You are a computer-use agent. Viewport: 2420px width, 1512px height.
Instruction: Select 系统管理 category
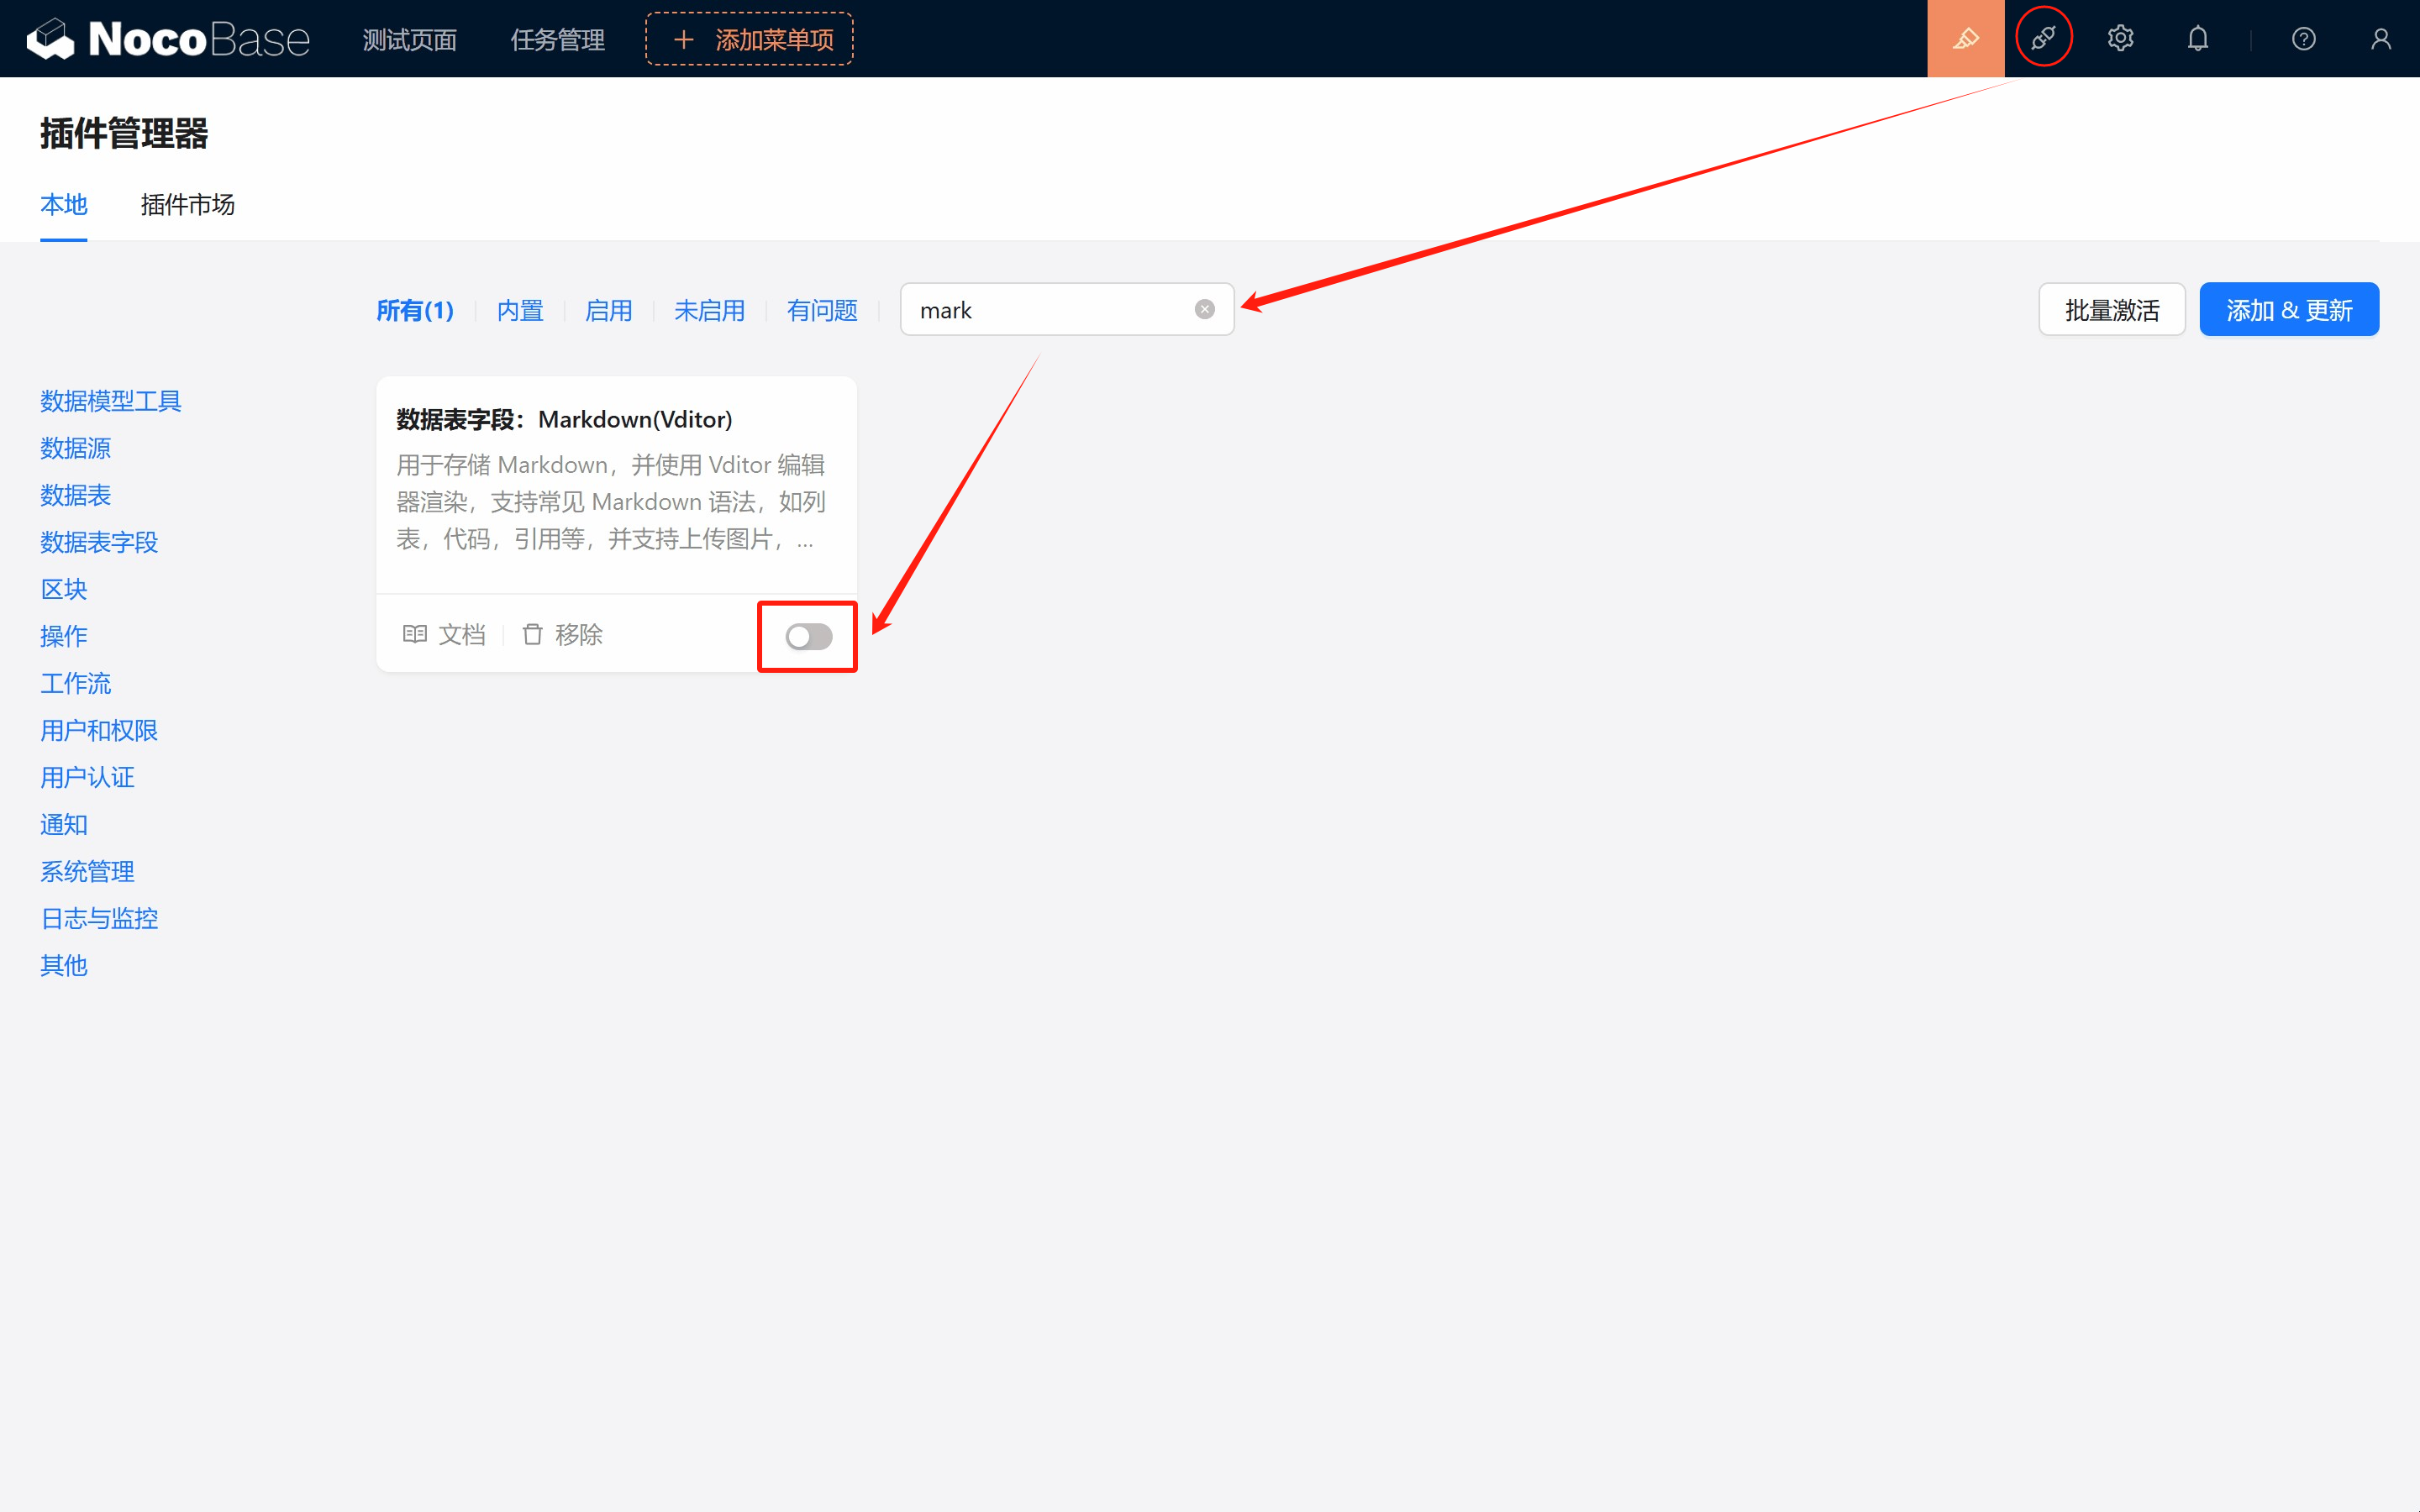pyautogui.click(x=87, y=870)
